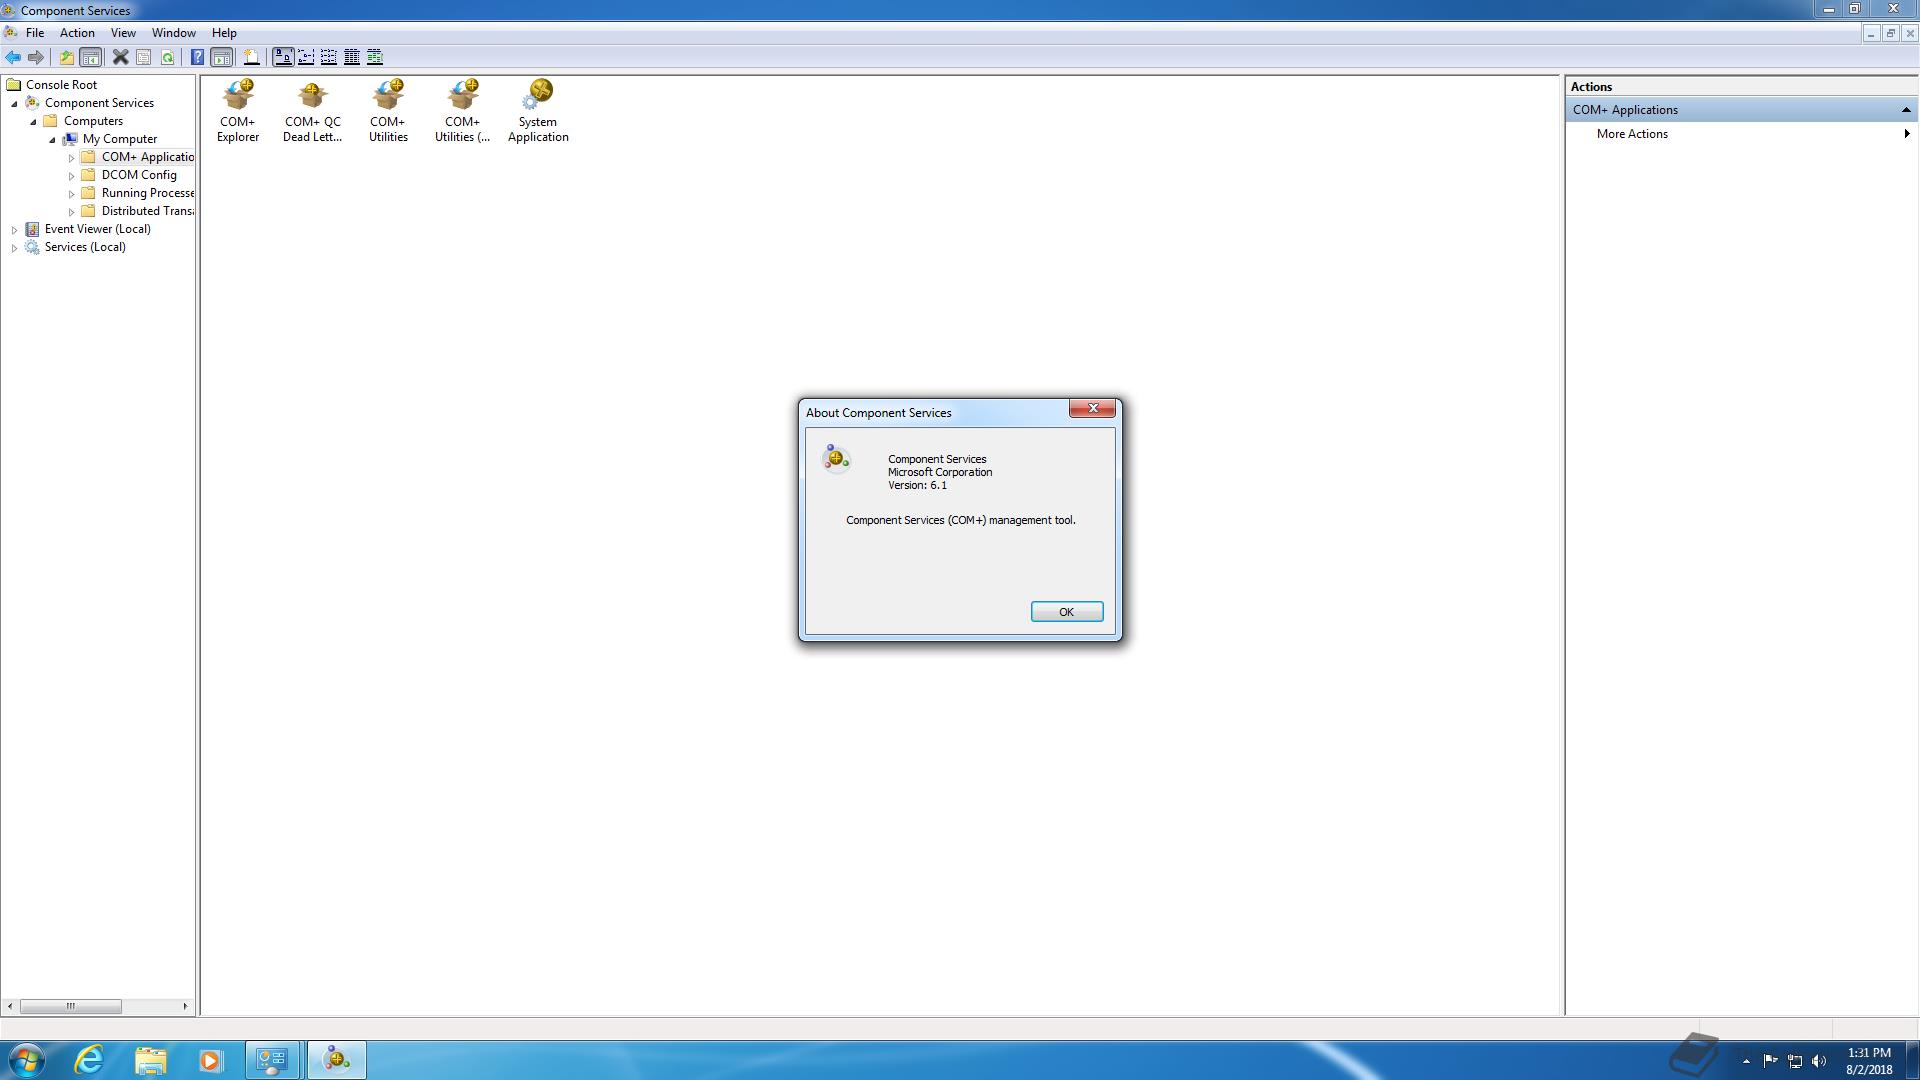Image resolution: width=1920 pixels, height=1080 pixels.
Task: Close the About Component Services dialog
Action: pyautogui.click(x=1093, y=408)
